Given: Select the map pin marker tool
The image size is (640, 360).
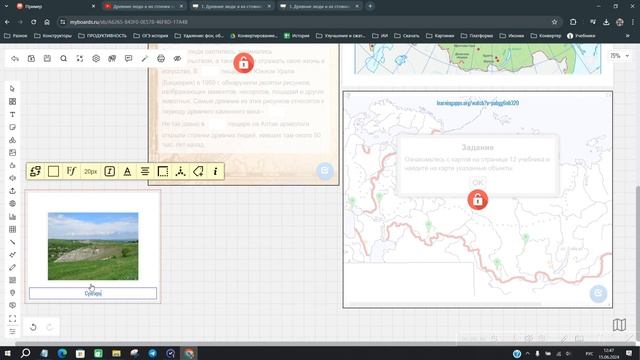Looking at the screenshot, I should point(12,293).
